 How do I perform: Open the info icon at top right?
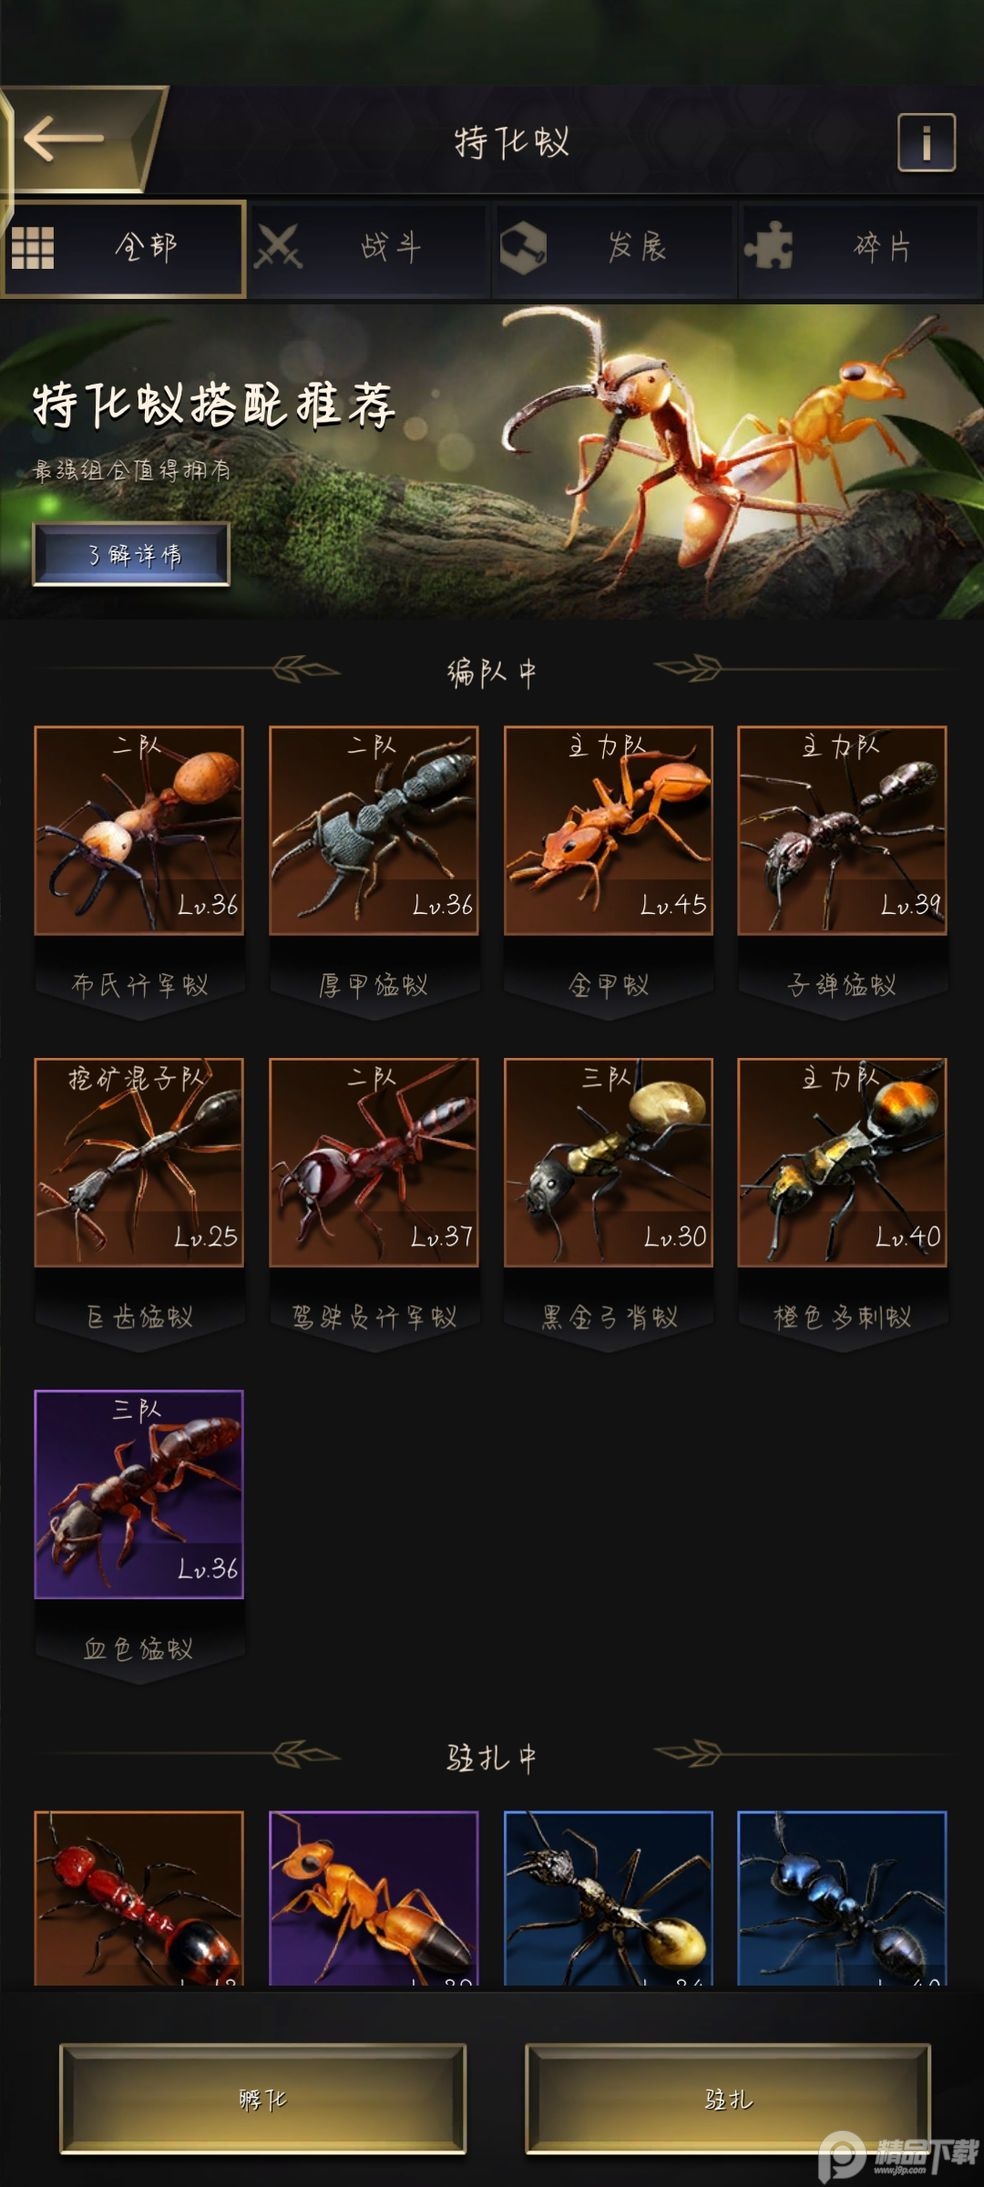pyautogui.click(x=926, y=143)
